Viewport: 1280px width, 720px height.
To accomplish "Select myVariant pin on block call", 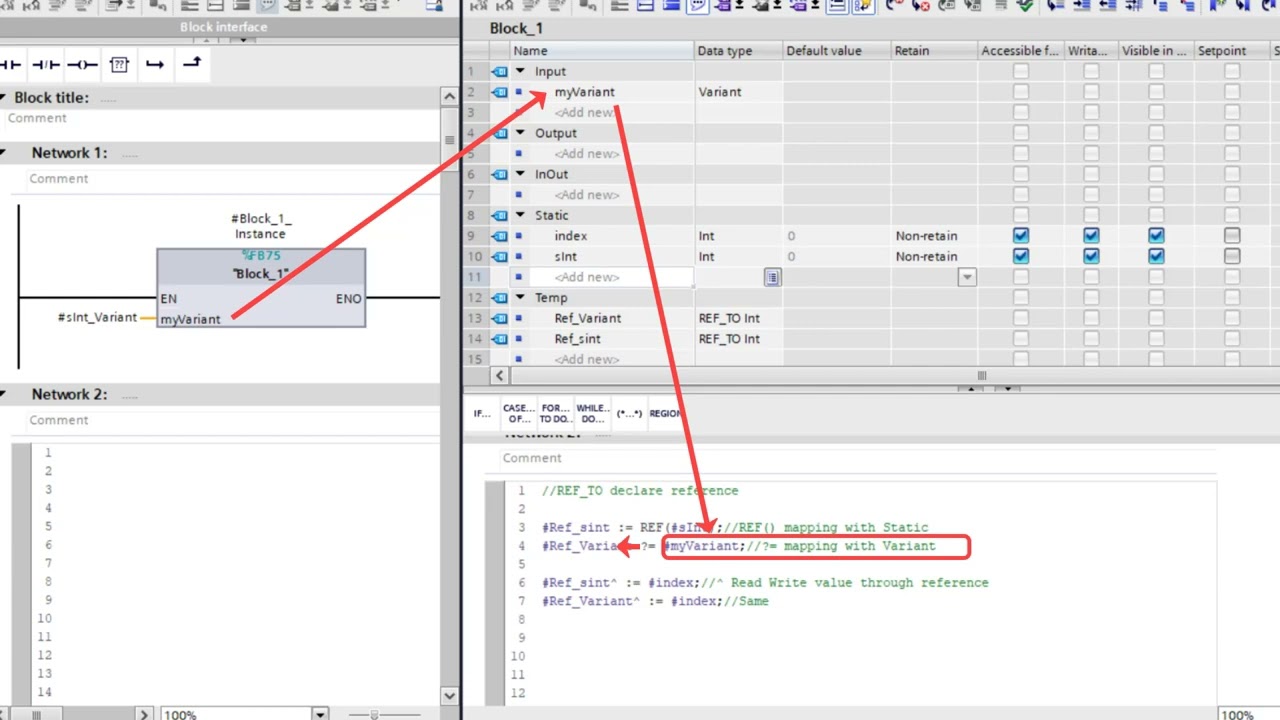I will point(191,319).
